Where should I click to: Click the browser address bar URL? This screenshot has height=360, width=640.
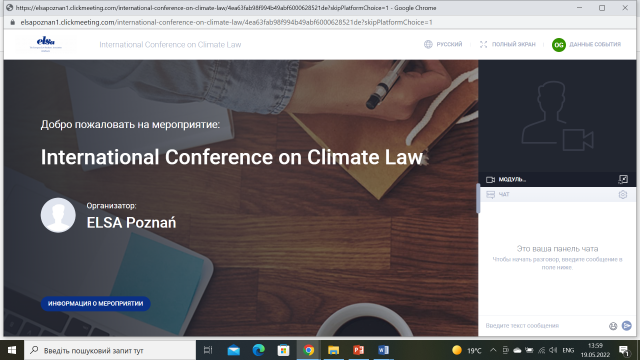click(x=226, y=22)
